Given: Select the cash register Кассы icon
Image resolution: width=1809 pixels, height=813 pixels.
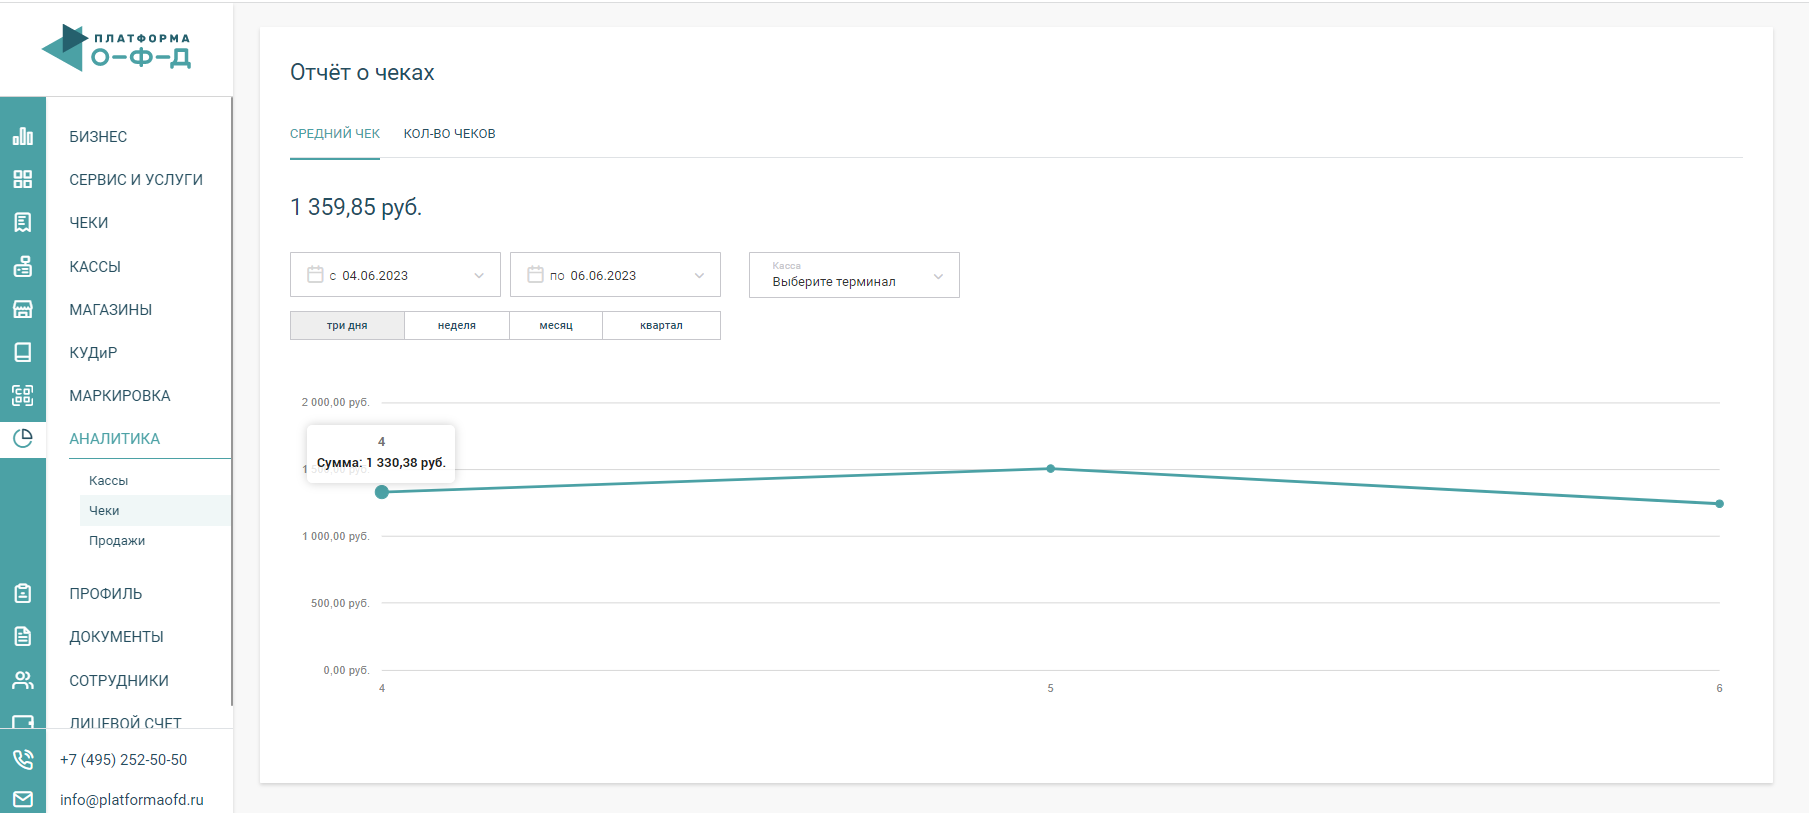Looking at the screenshot, I should pyautogui.click(x=23, y=266).
